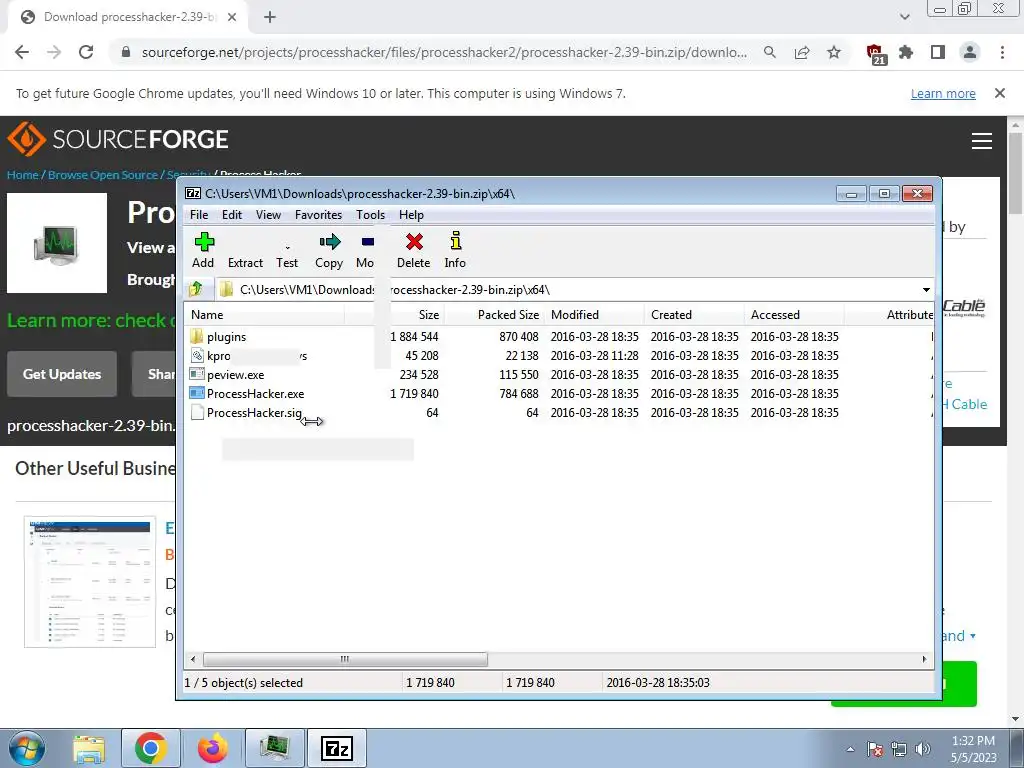Select the kpro... .sys file row

point(559,356)
